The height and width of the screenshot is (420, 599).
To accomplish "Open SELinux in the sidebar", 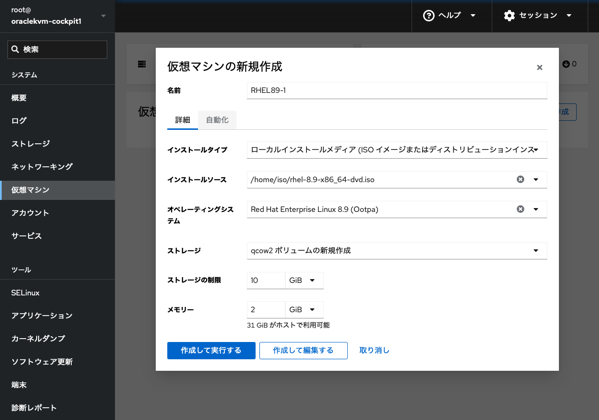I will (57, 293).
